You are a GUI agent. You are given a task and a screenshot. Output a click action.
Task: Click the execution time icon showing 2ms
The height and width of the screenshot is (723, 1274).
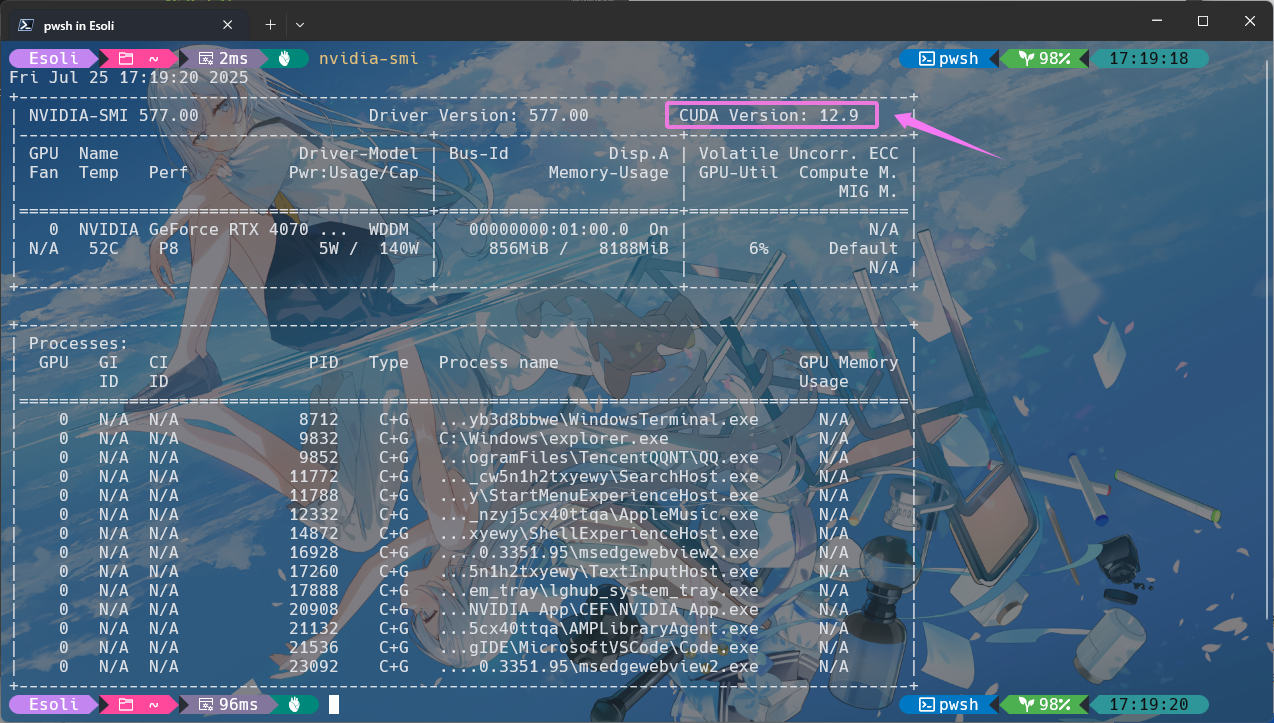click(x=207, y=58)
